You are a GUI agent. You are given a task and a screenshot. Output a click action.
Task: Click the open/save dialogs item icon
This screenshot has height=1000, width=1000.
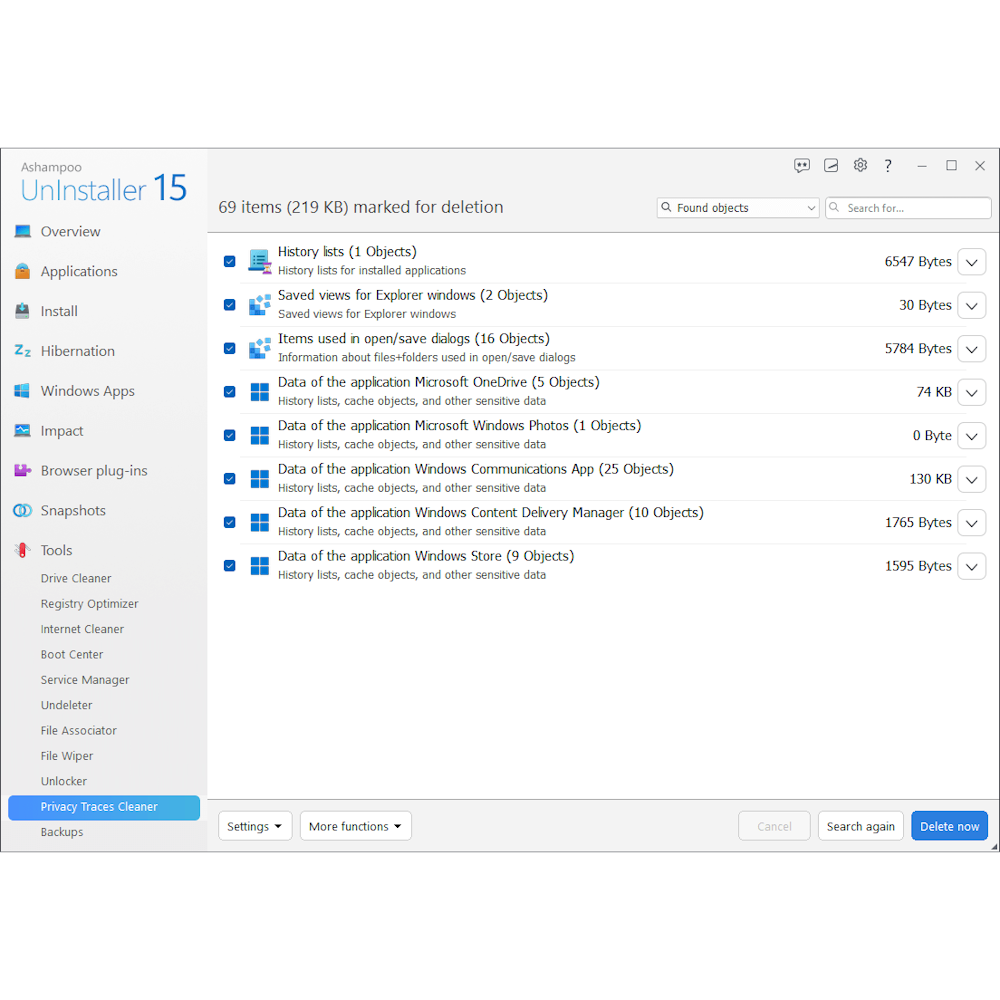[260, 348]
